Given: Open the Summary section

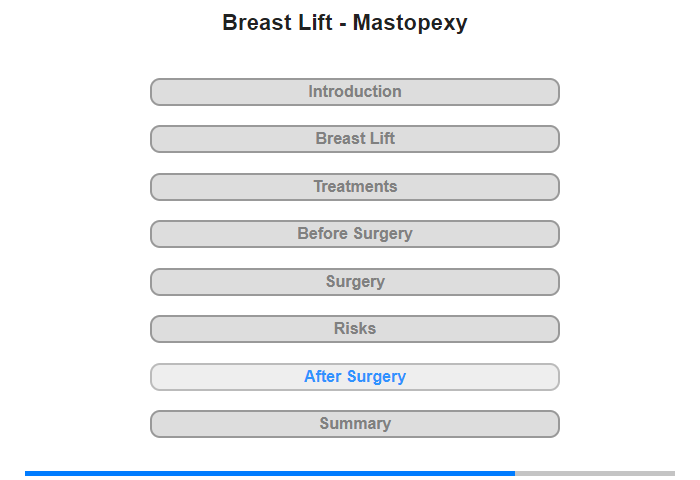Looking at the screenshot, I should (x=355, y=424).
